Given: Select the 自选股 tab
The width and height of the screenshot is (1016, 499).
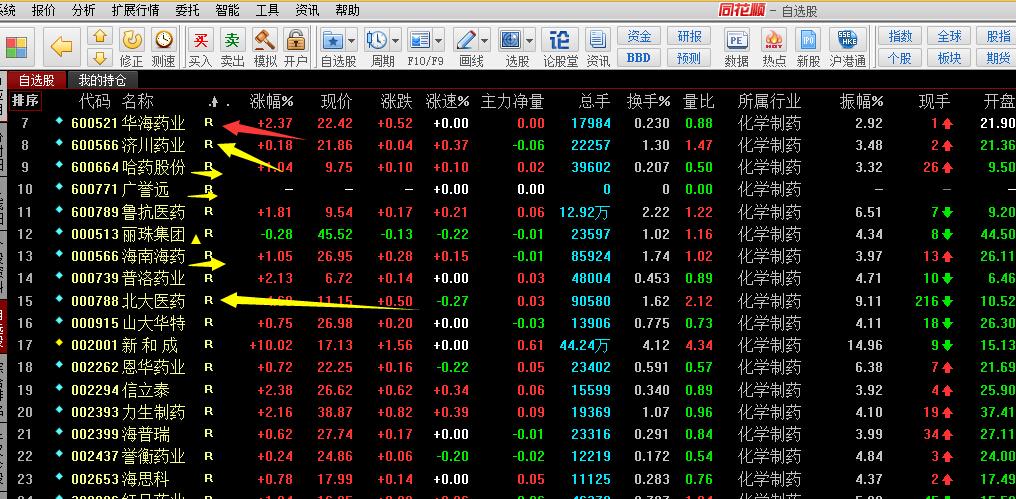Looking at the screenshot, I should pyautogui.click(x=36, y=80).
